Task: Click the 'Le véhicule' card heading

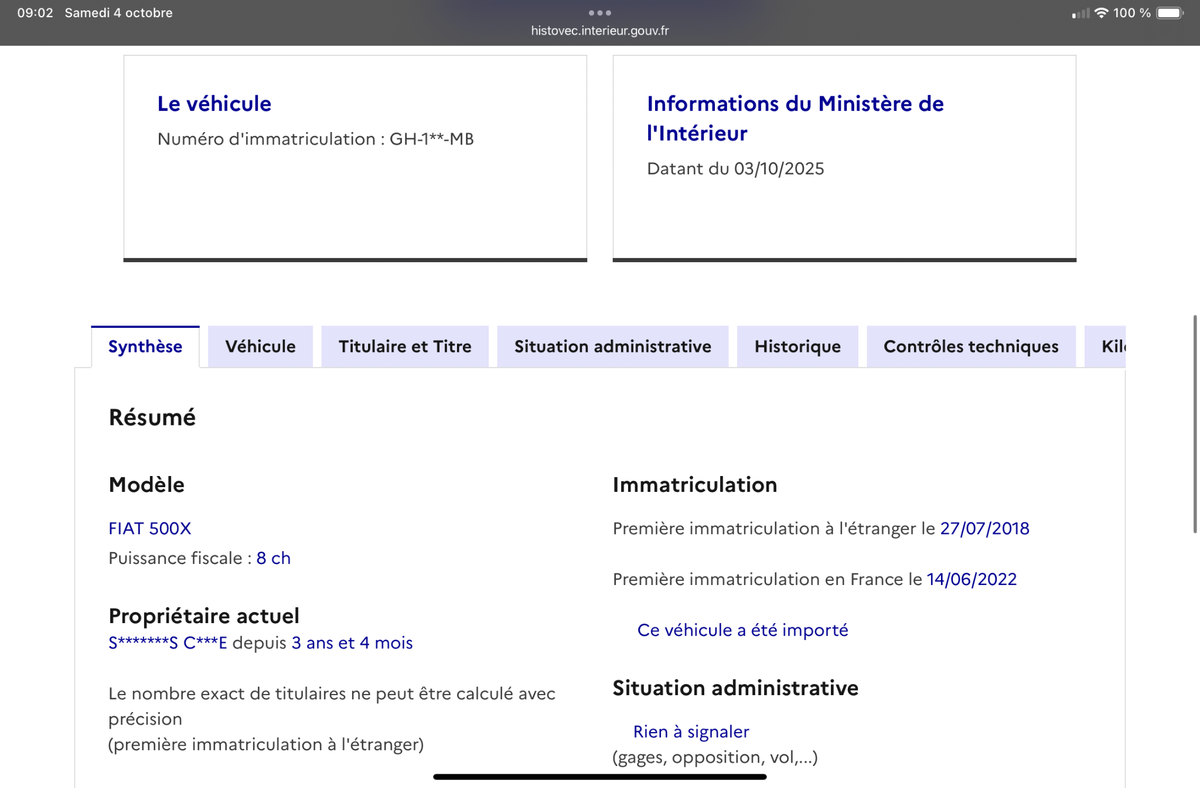Action: pos(214,103)
